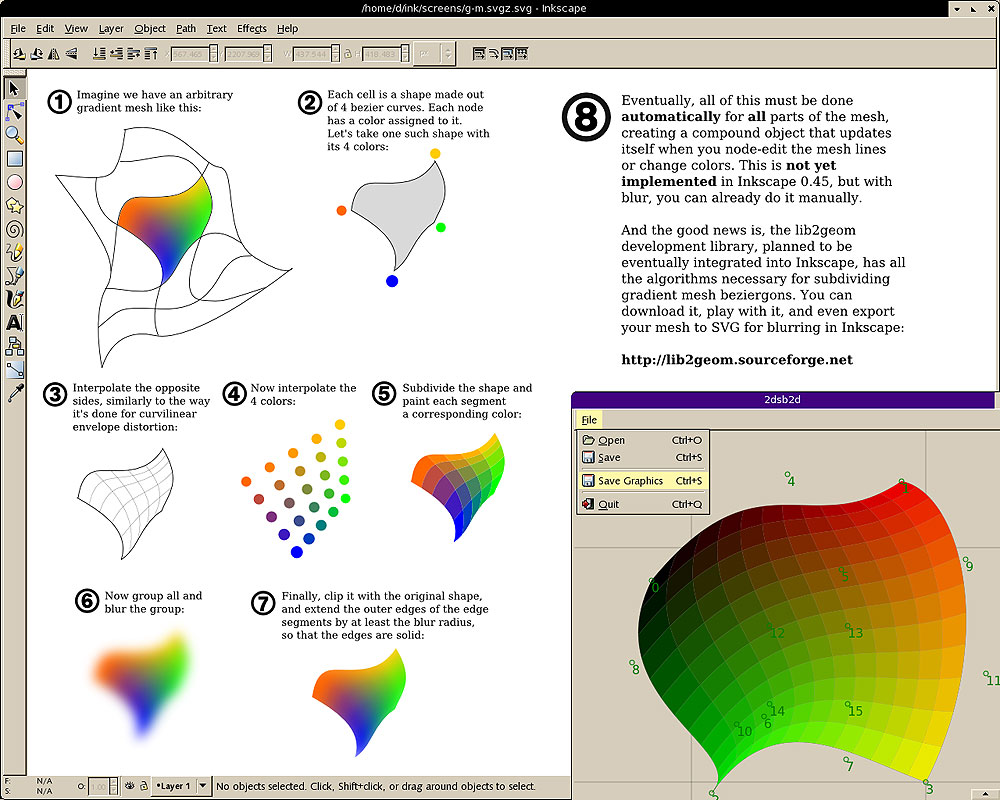This screenshot has height=800, width=1000.
Task: Select the Zoom magnifier tool
Action: (x=14, y=135)
